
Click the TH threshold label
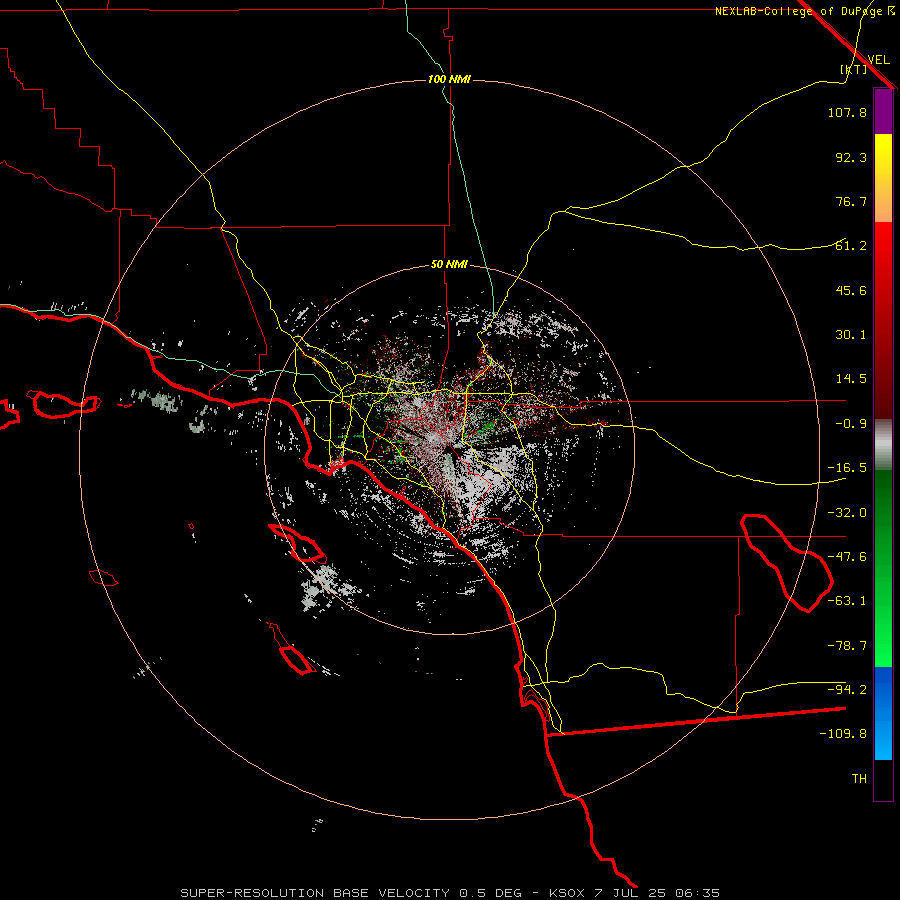(x=859, y=779)
